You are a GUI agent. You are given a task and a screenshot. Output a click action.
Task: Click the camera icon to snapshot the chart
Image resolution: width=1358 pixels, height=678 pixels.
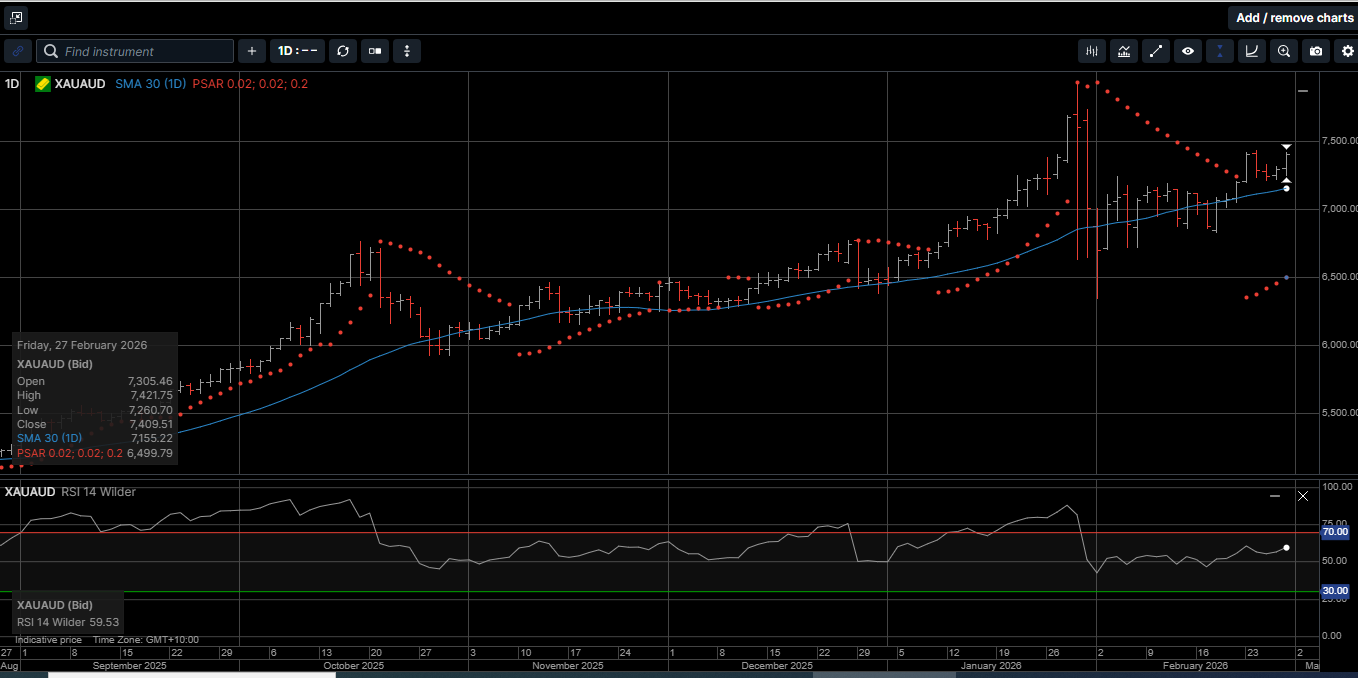pos(1315,51)
